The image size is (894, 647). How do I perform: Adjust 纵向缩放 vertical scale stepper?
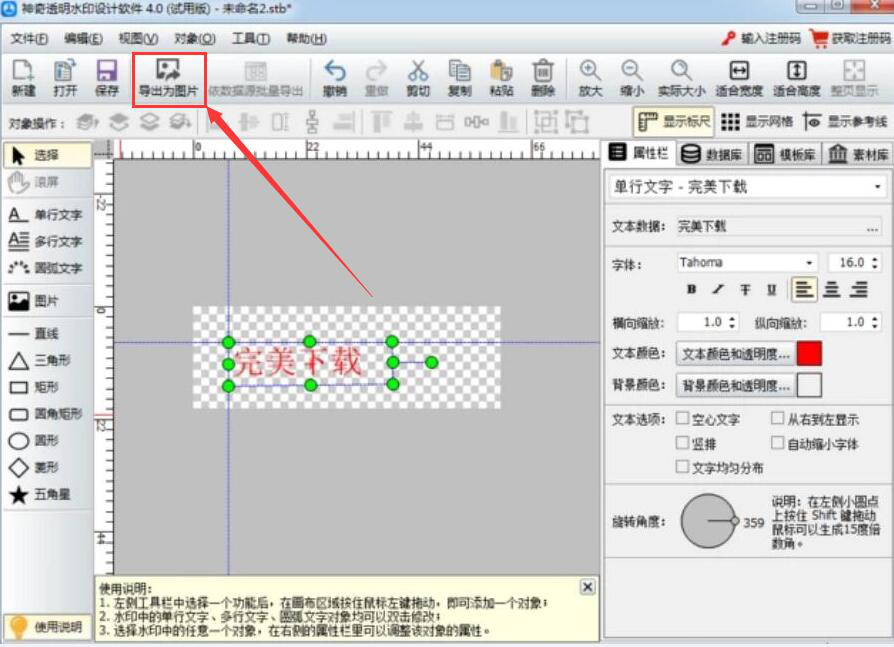[875, 322]
